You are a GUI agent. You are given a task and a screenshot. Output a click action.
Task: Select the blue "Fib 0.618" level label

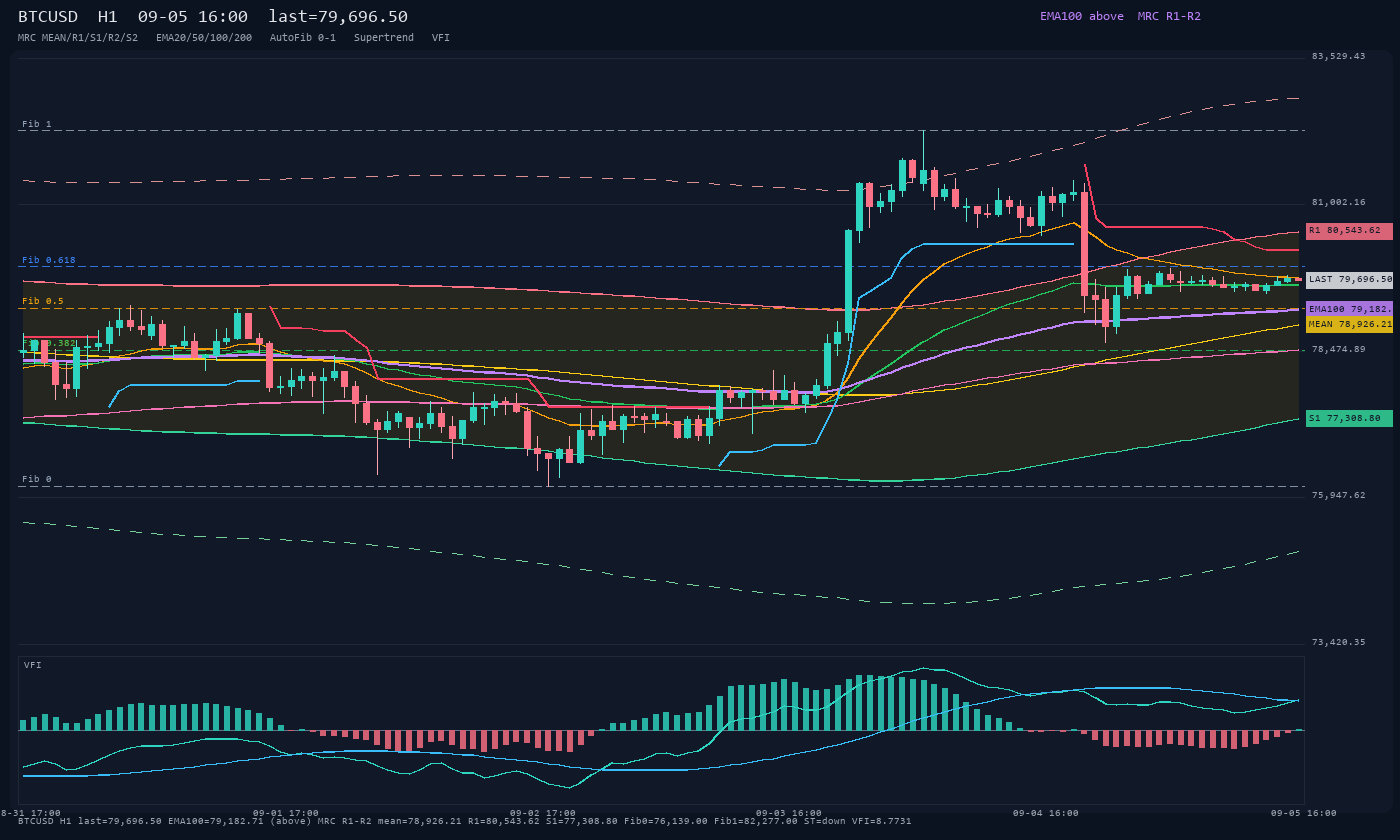[49, 260]
